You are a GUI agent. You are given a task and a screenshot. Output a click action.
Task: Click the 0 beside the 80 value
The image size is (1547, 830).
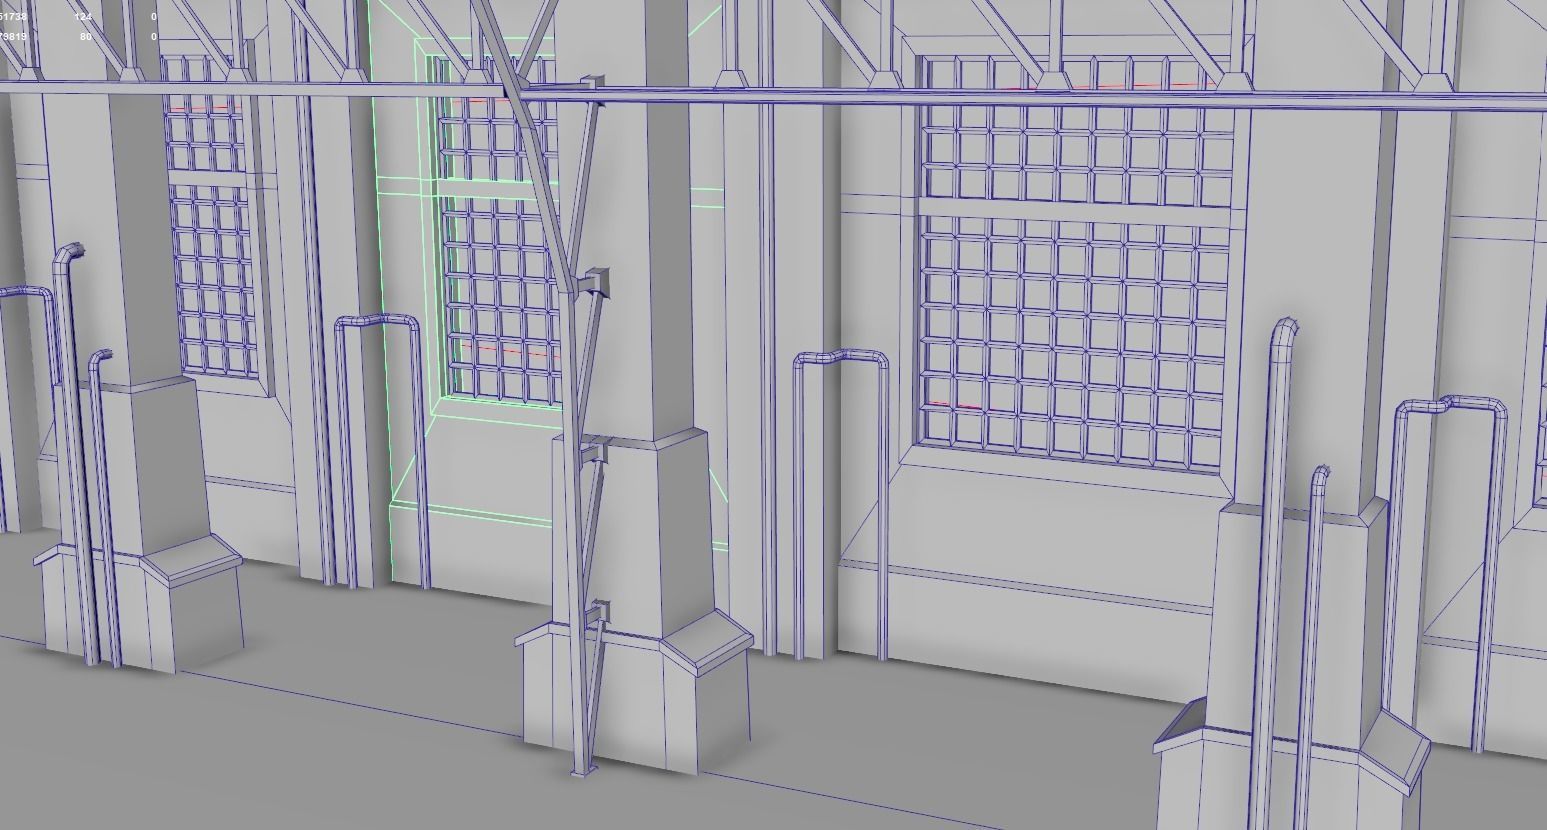[154, 37]
